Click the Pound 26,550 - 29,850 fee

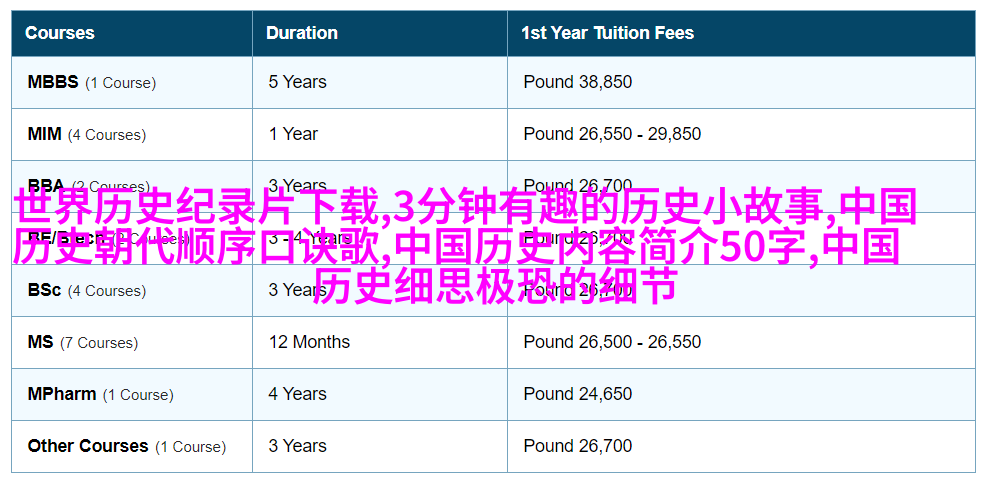coord(612,134)
